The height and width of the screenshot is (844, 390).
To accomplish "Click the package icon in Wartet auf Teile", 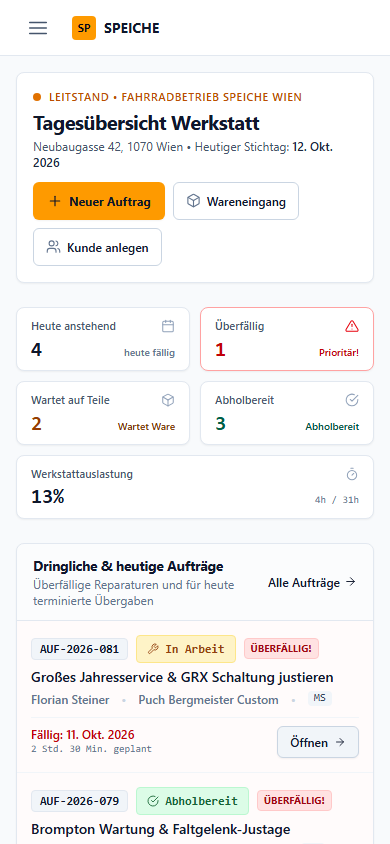I will coord(168,400).
